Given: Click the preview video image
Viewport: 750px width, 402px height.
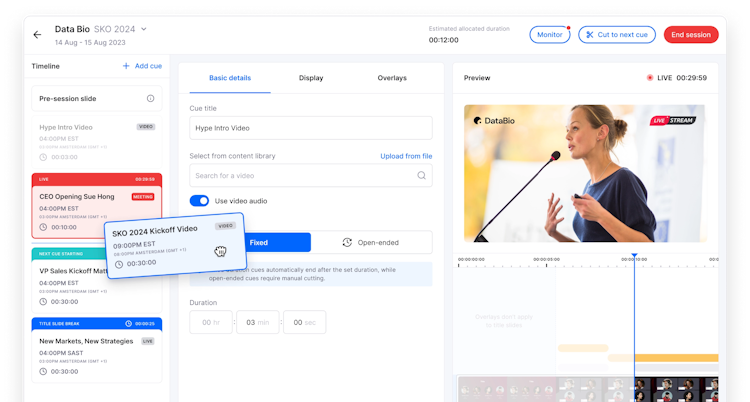Looking at the screenshot, I should pyautogui.click(x=584, y=173).
